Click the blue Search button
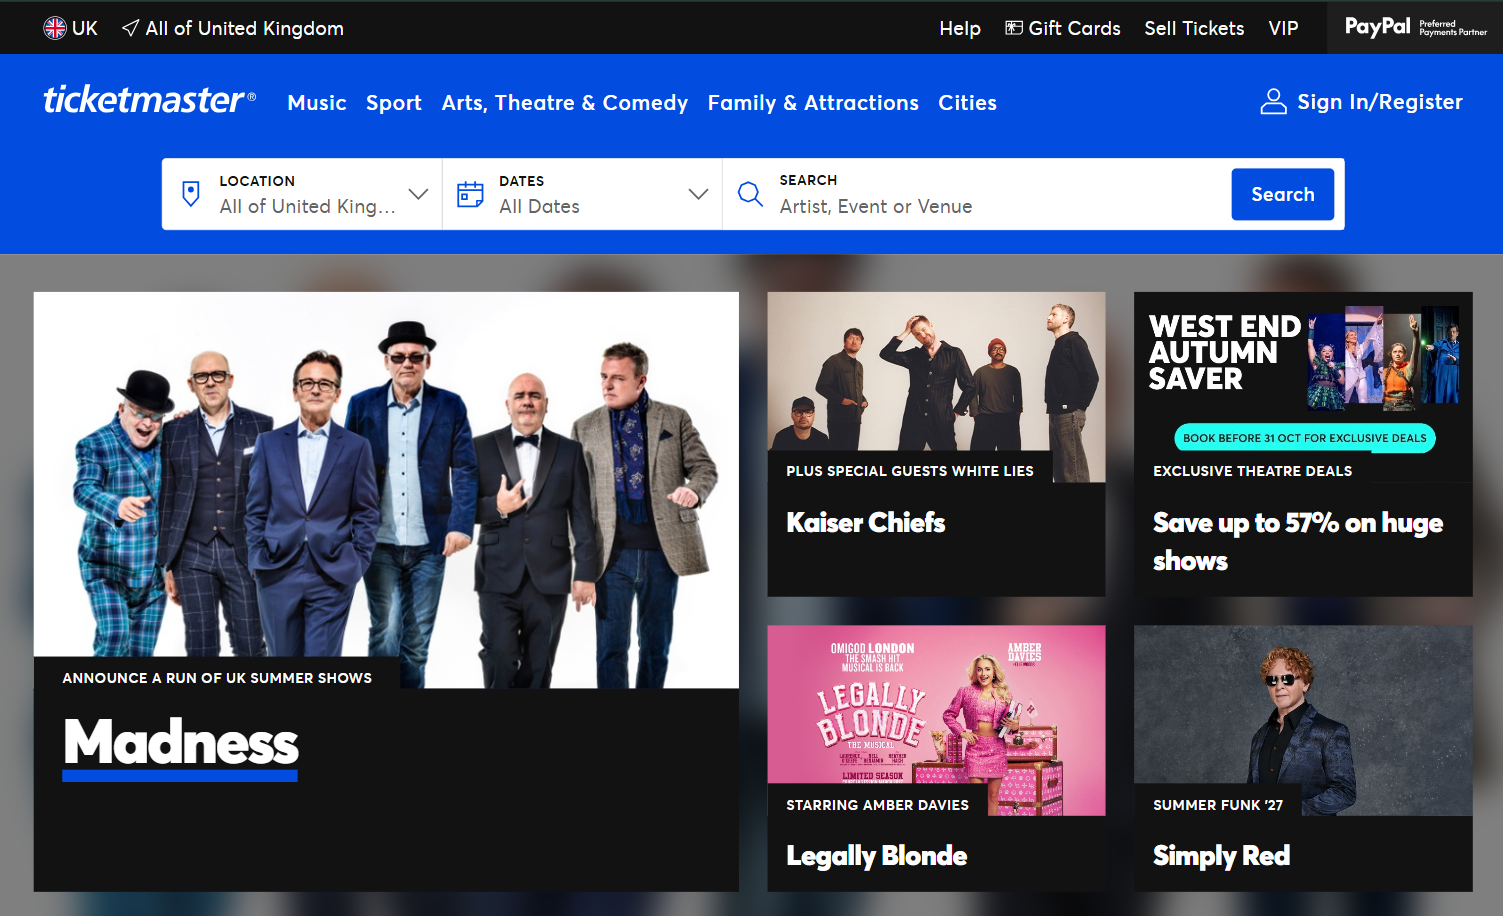 (x=1283, y=194)
